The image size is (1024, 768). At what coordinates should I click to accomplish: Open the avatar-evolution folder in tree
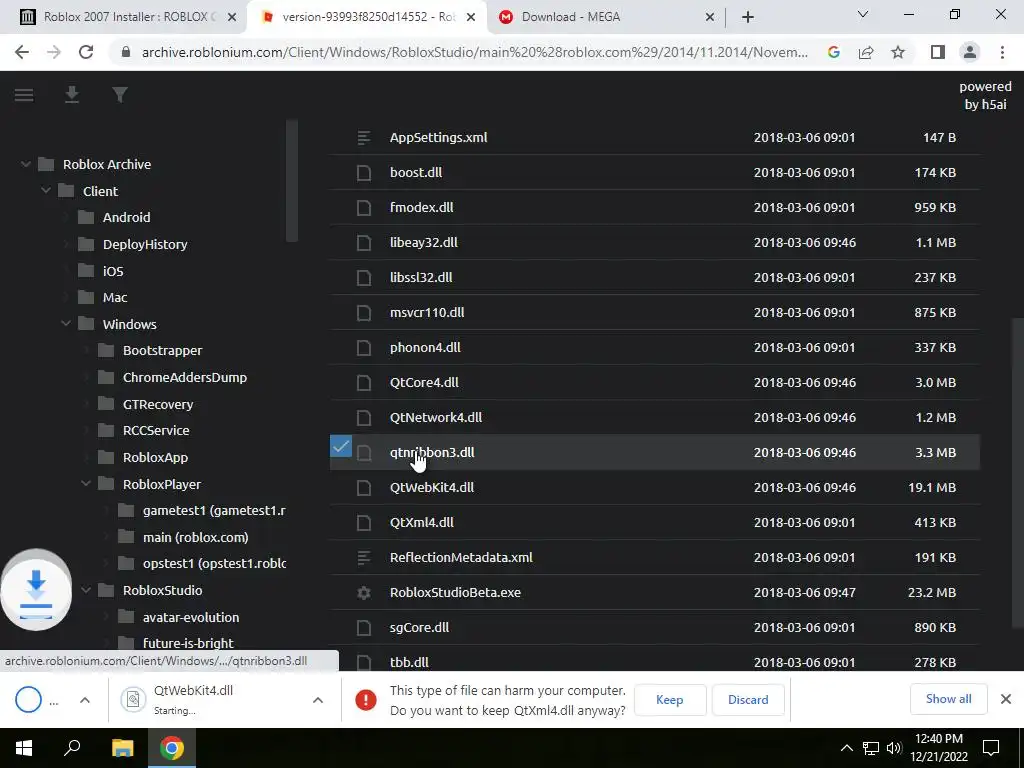[x=191, y=617]
